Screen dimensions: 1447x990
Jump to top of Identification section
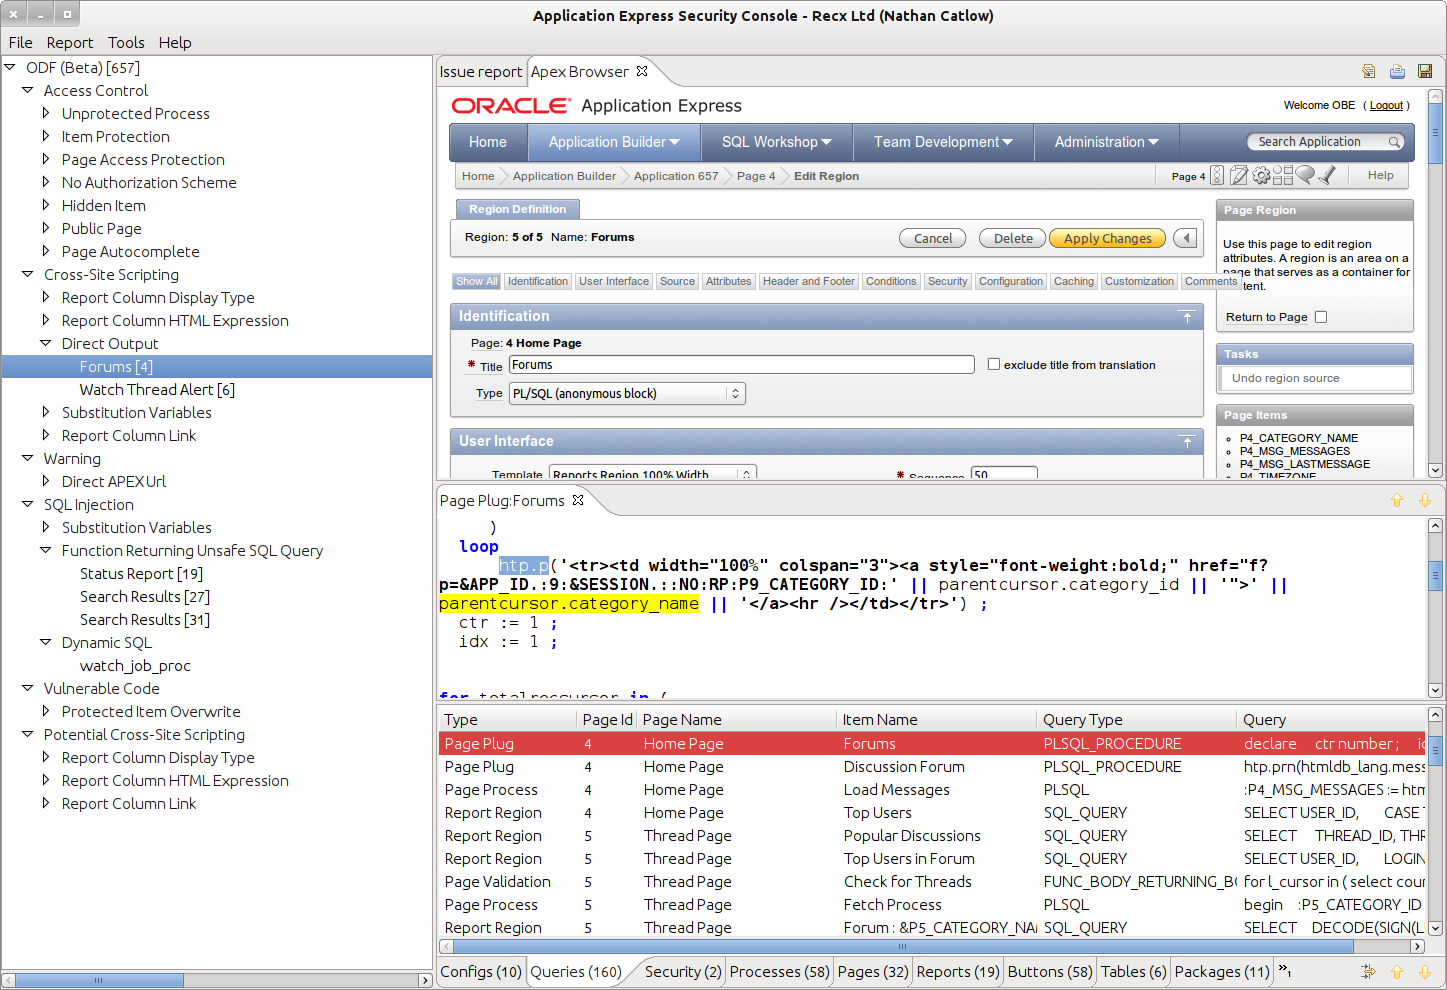click(1187, 317)
